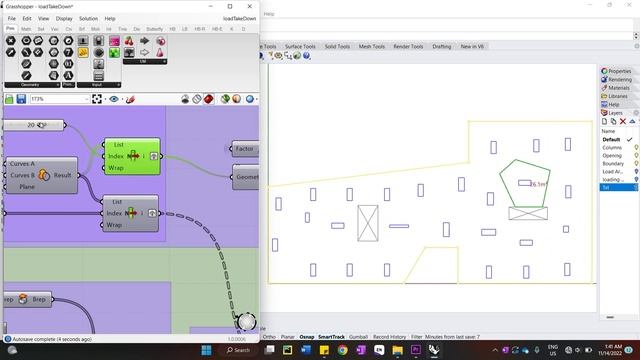
Task: Toggle the red shaded preview mode
Action: 209,99
